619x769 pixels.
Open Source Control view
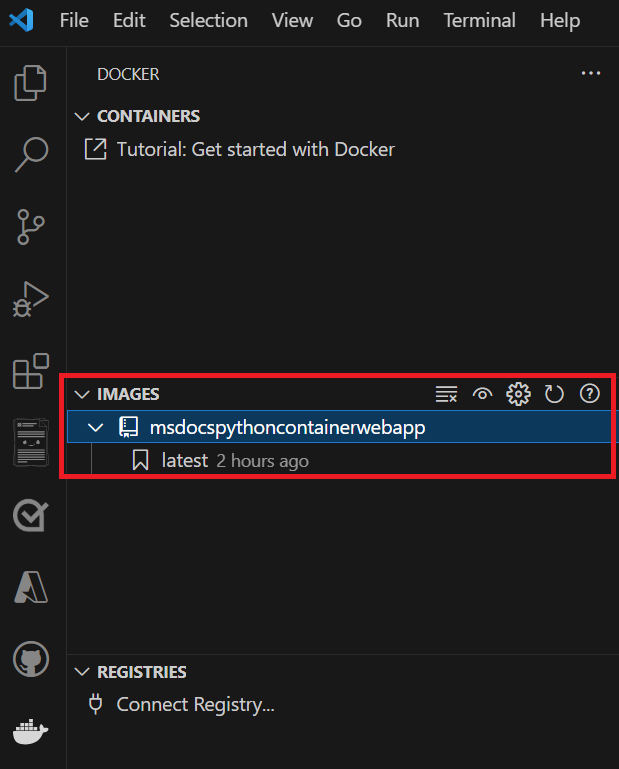31,227
